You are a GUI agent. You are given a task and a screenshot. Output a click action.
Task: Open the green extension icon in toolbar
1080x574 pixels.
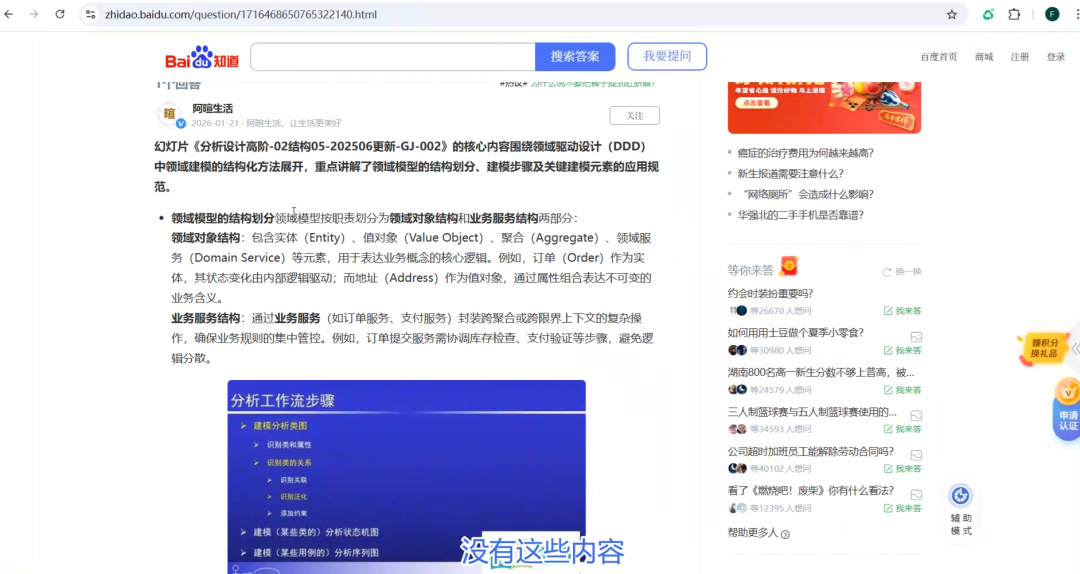988,14
